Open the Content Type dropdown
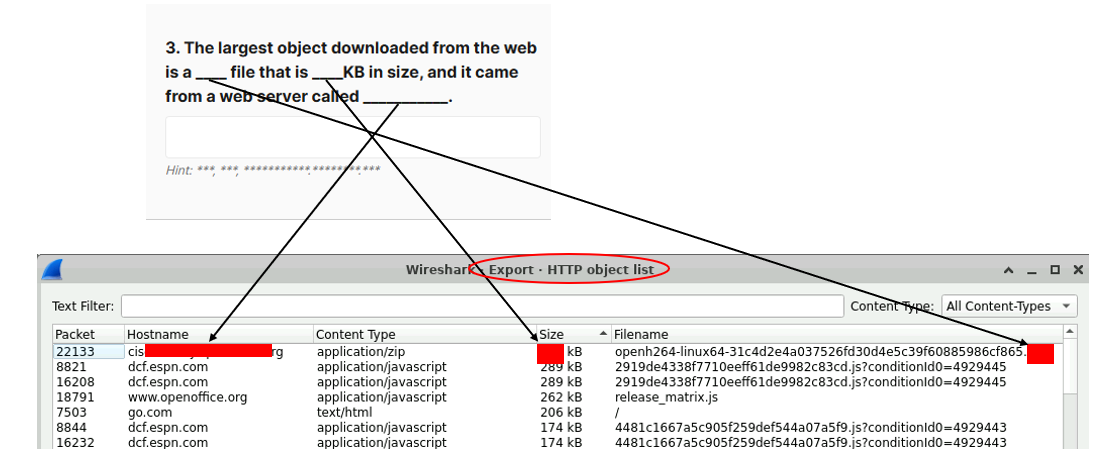Image resolution: width=1109 pixels, height=449 pixels. click(1010, 306)
